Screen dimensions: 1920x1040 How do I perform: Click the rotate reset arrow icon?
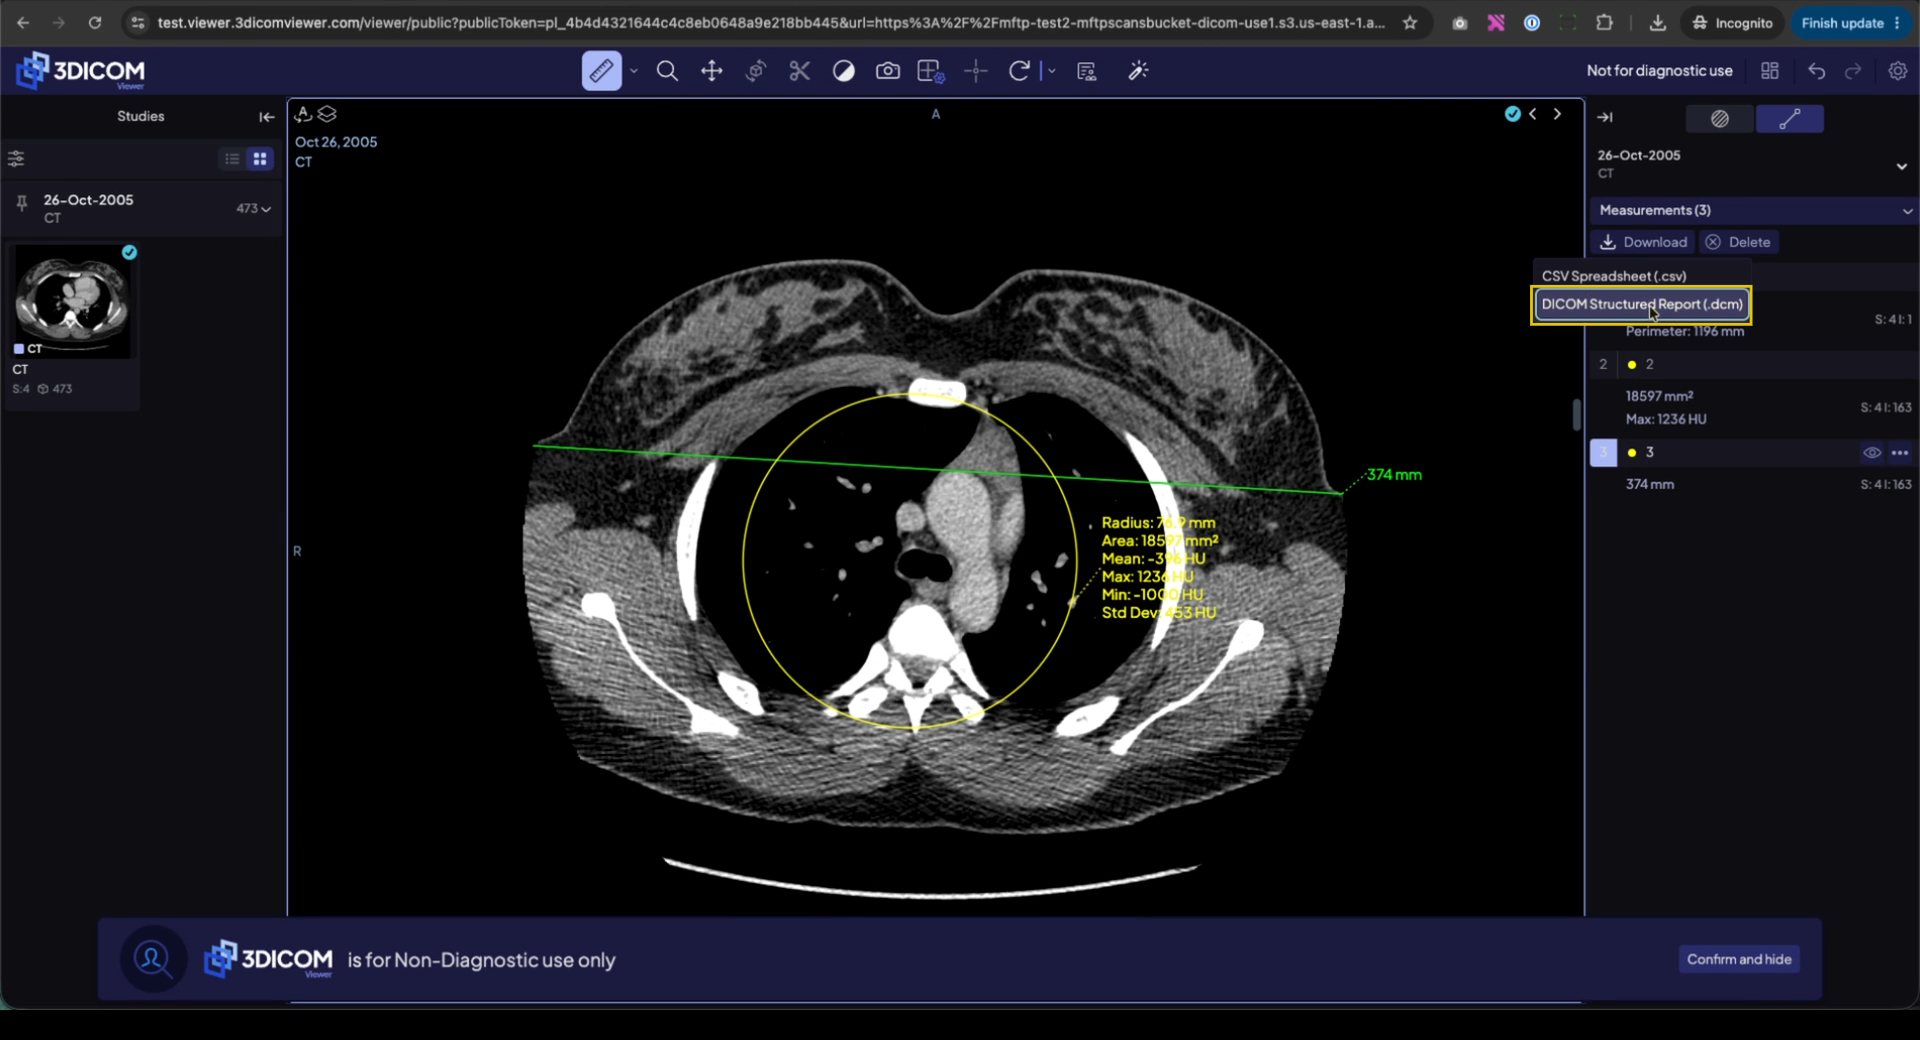(x=1019, y=71)
